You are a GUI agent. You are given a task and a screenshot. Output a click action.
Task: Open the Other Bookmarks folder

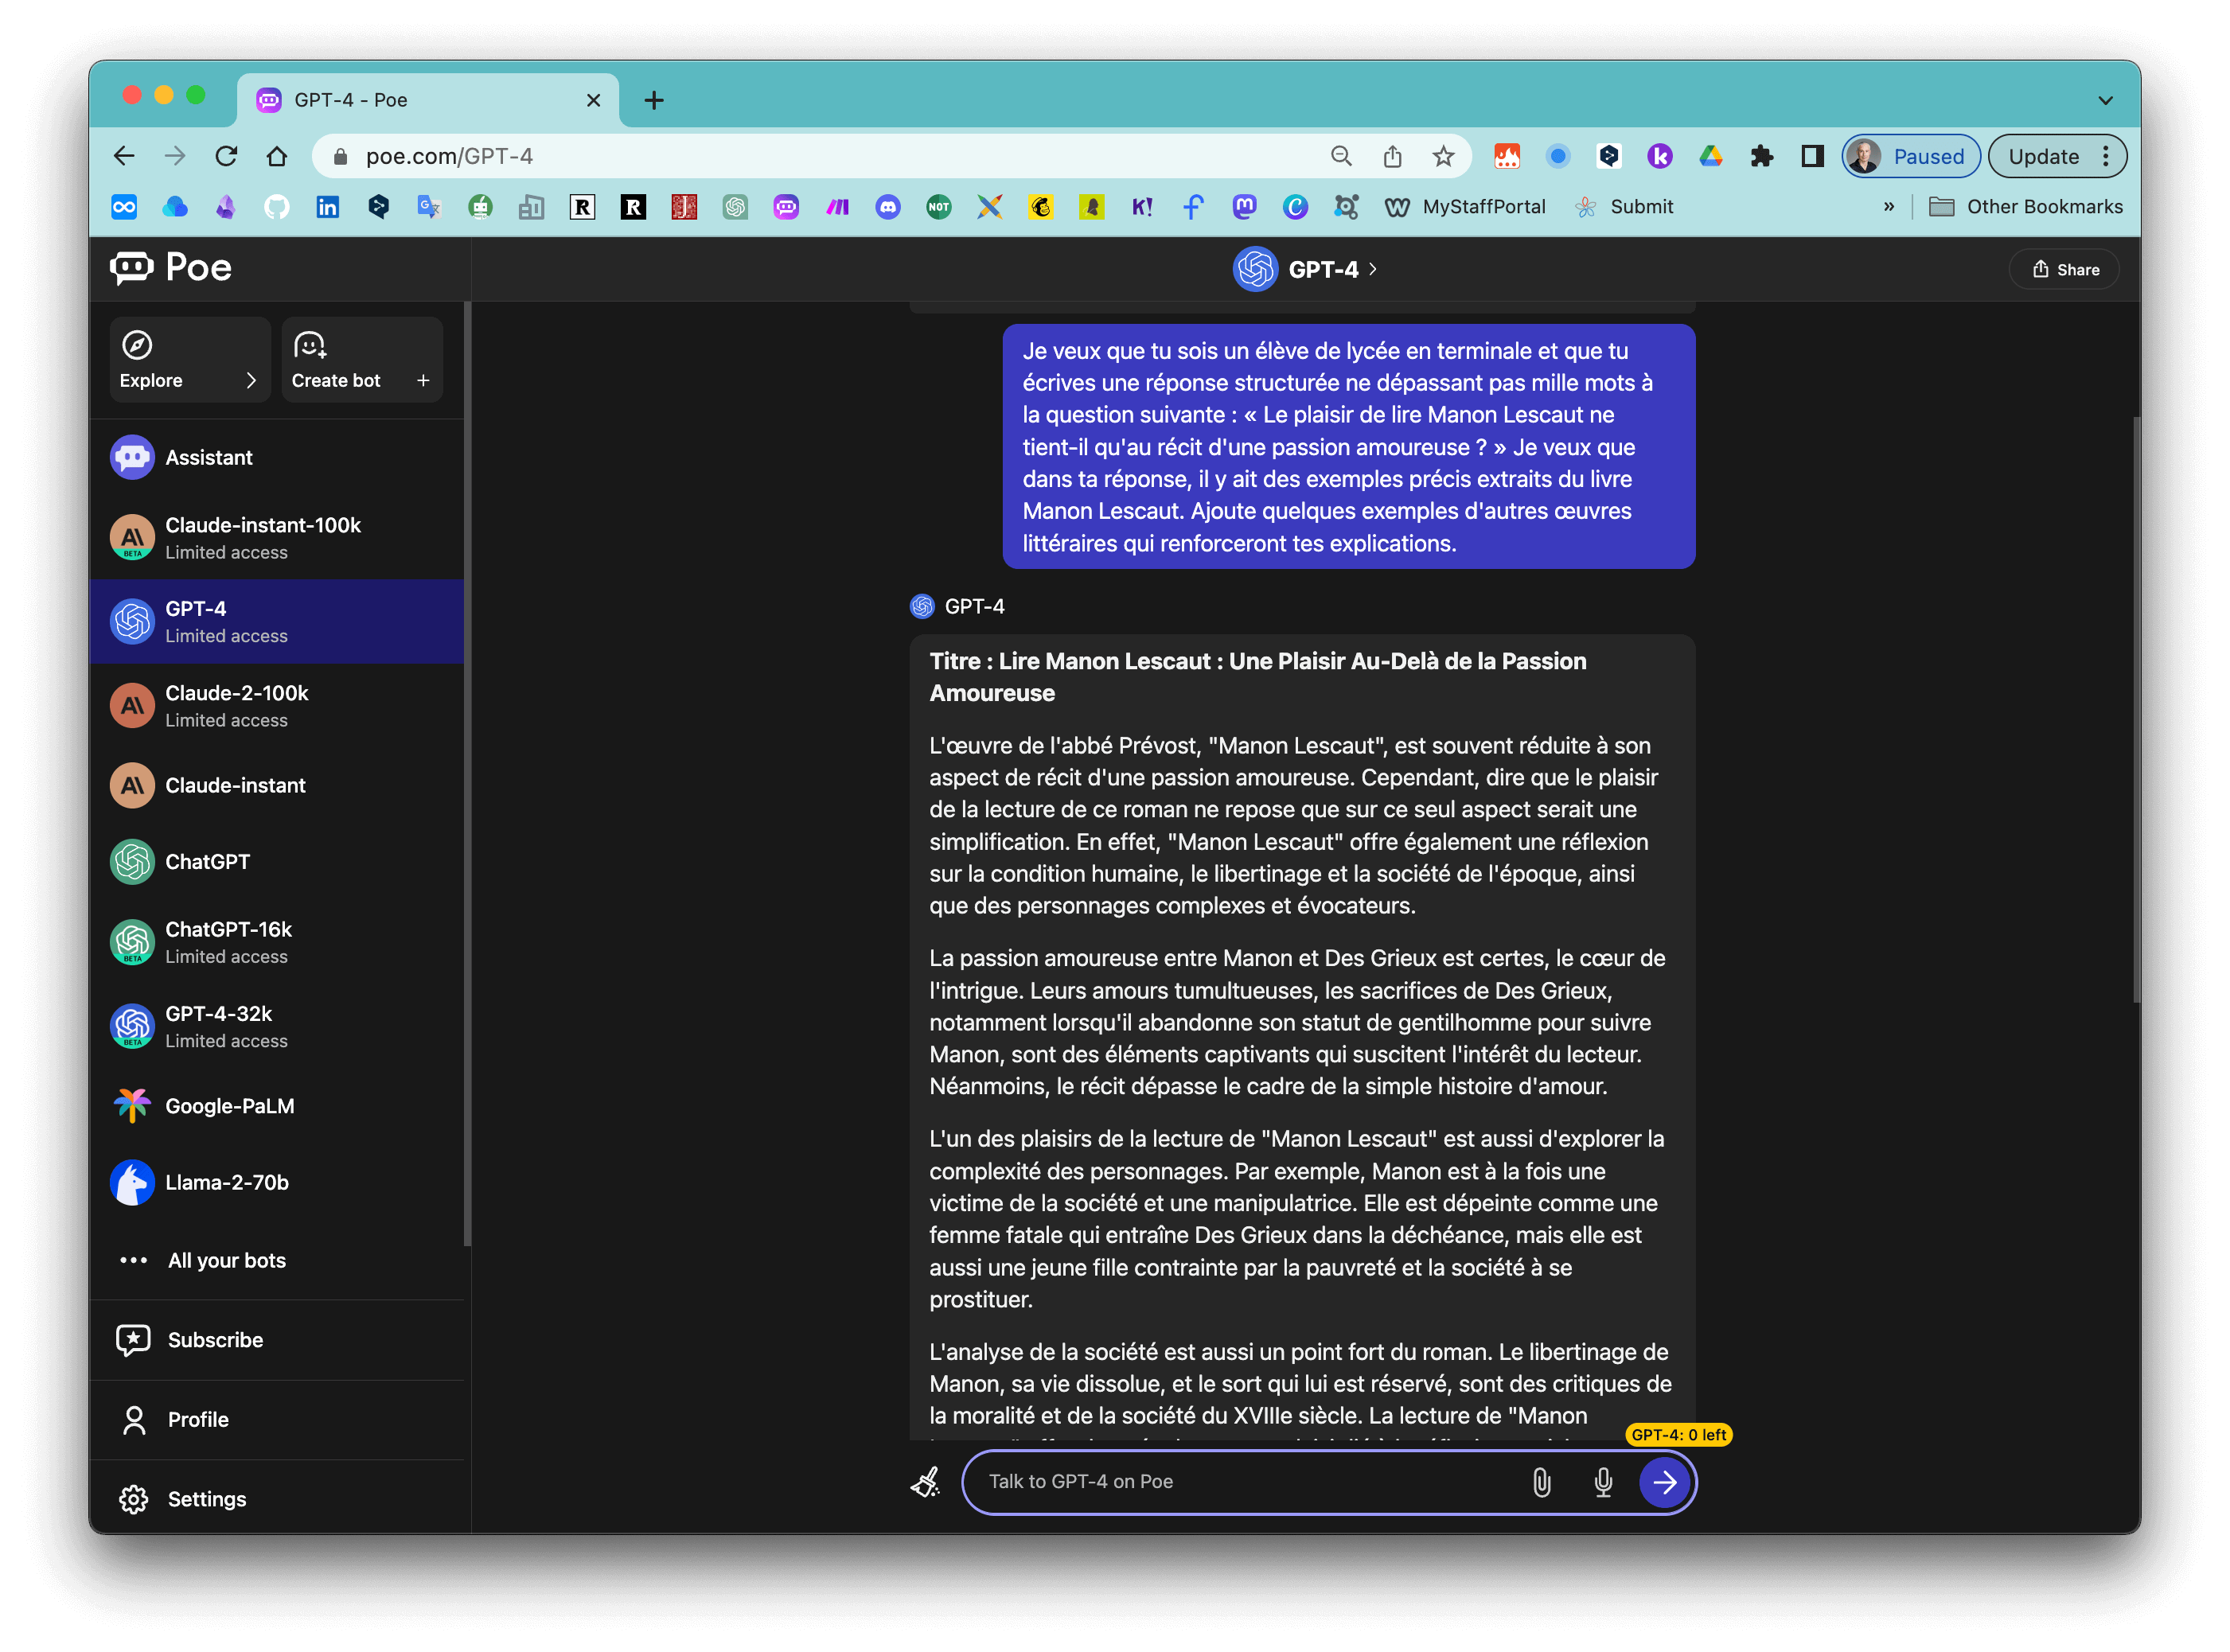(x=2026, y=207)
